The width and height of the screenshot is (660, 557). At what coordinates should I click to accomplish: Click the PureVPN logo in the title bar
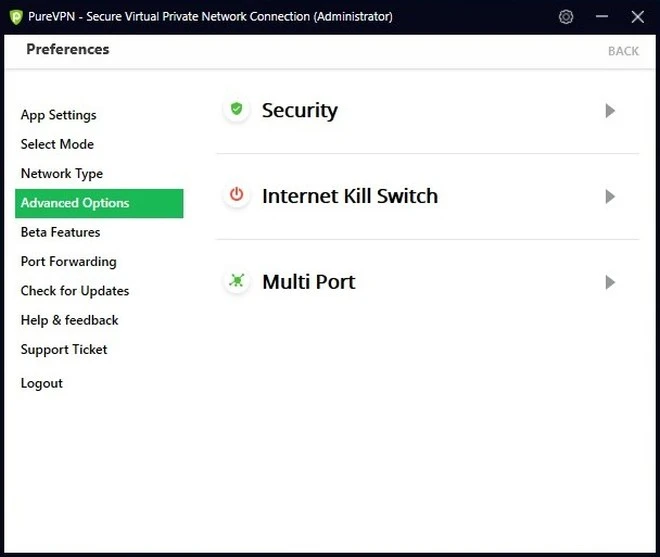click(16, 17)
